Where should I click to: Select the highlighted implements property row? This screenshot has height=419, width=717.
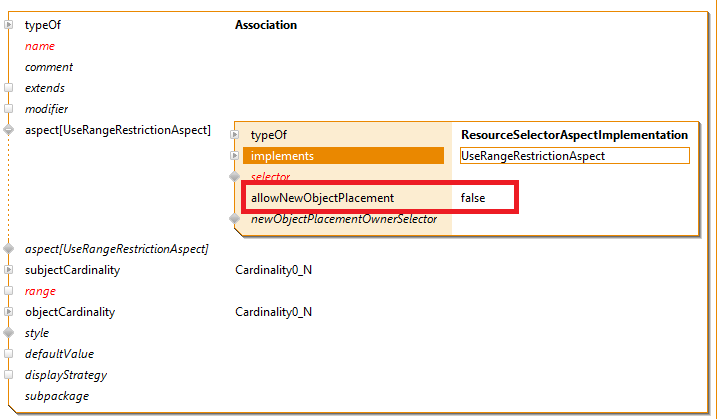344,156
